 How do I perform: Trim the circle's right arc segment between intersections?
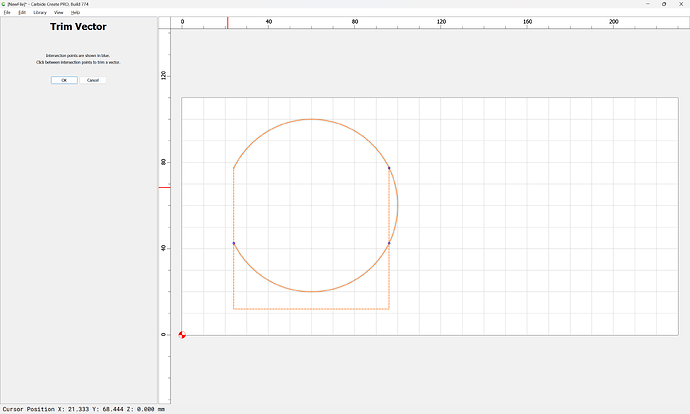point(398,205)
